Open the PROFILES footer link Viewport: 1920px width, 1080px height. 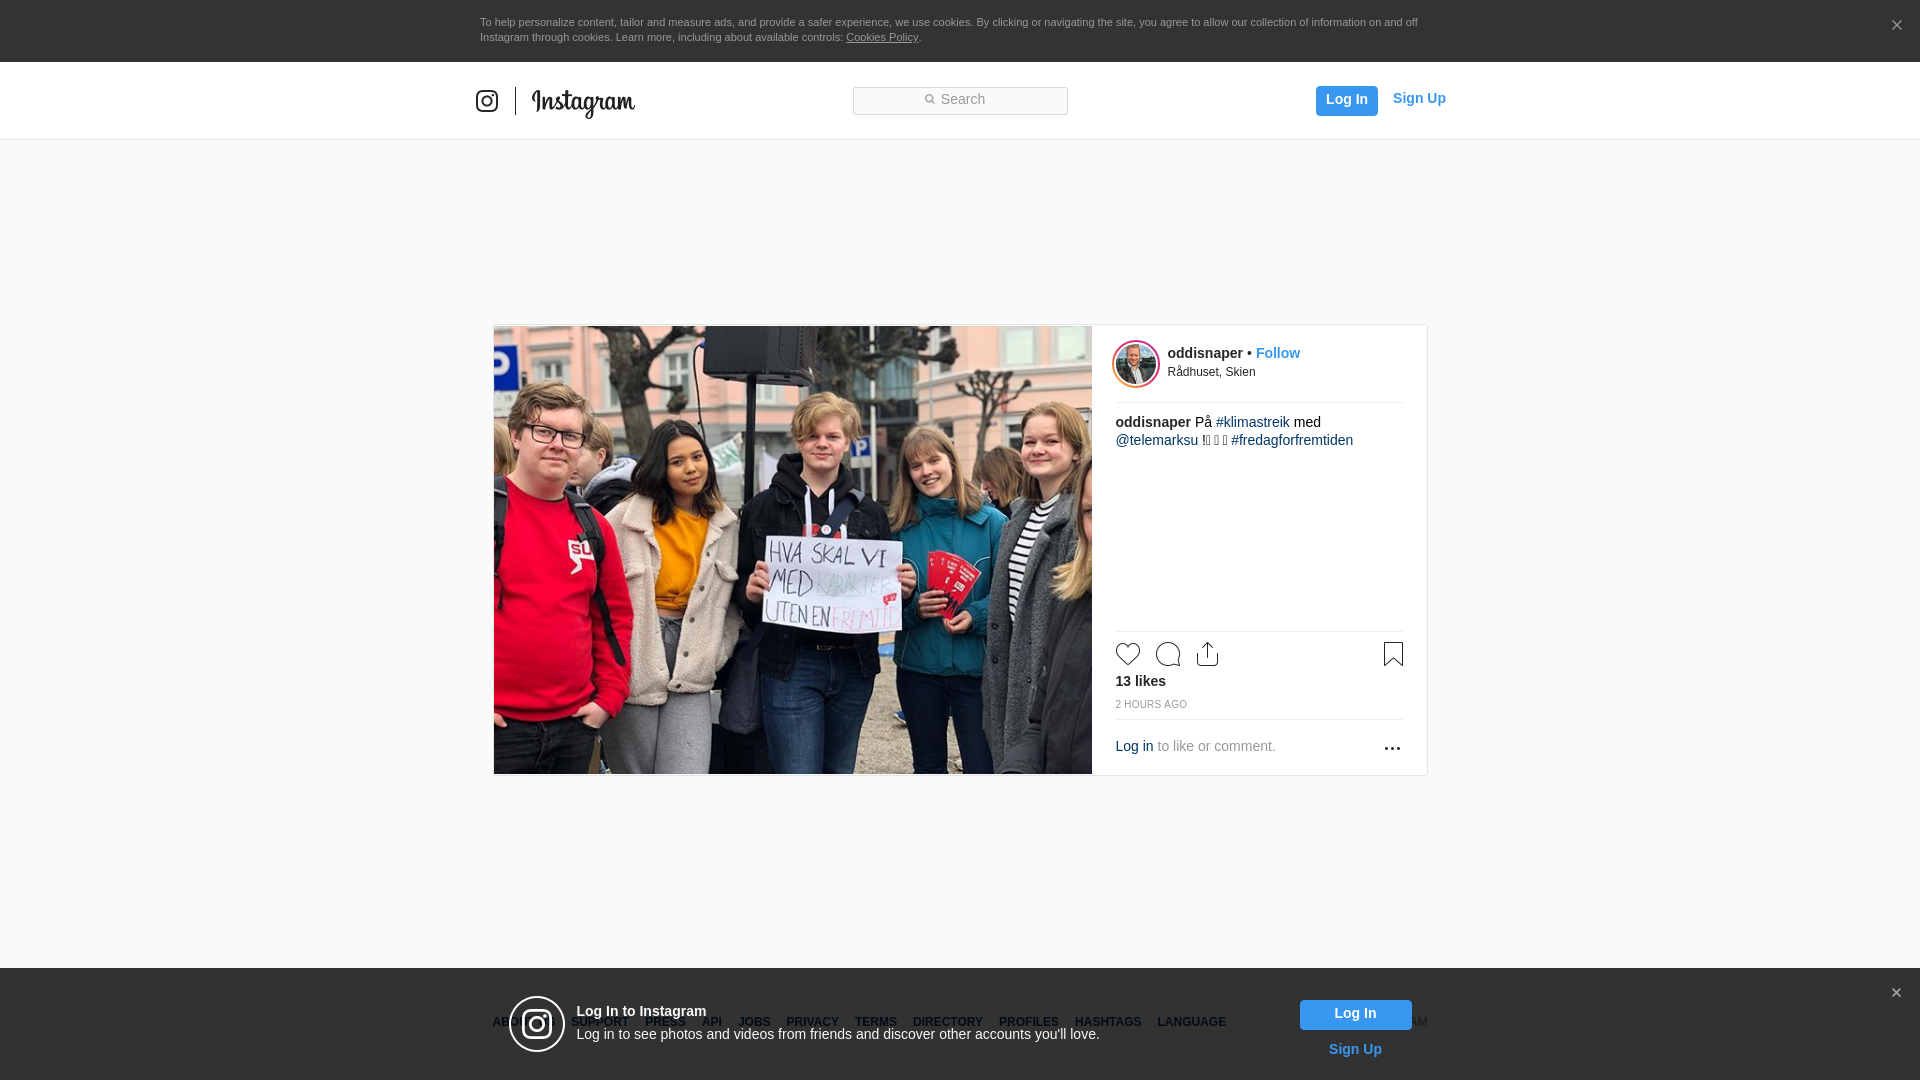(x=1028, y=1022)
